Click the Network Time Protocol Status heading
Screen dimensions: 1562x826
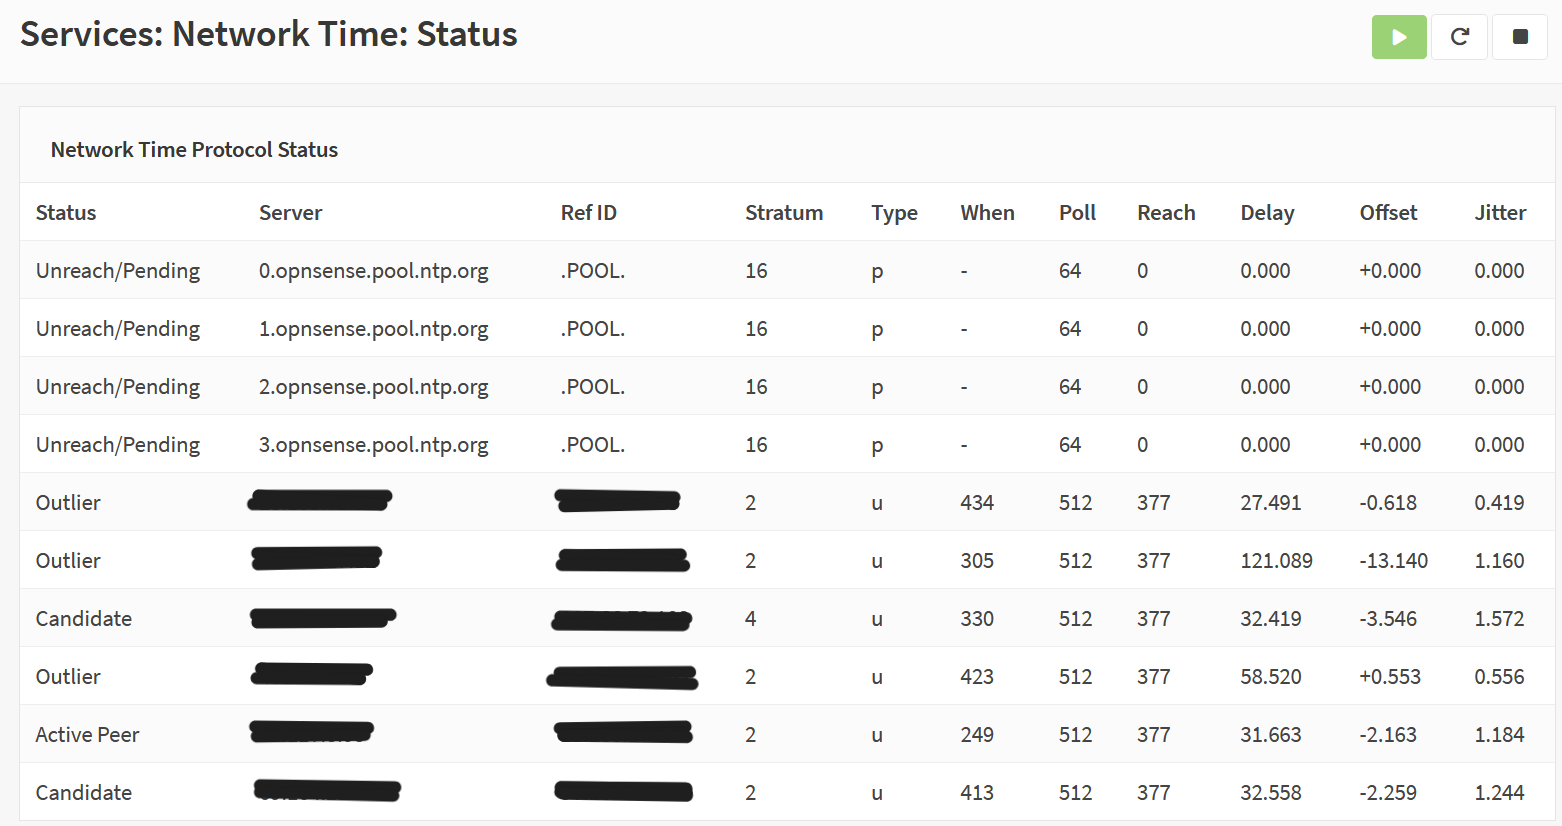coord(194,150)
